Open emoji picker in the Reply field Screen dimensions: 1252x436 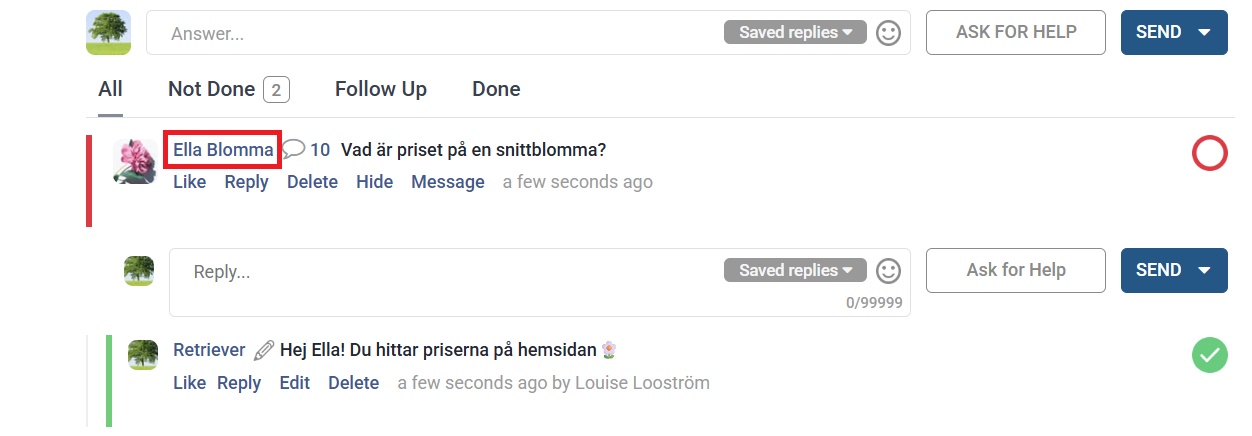point(888,271)
